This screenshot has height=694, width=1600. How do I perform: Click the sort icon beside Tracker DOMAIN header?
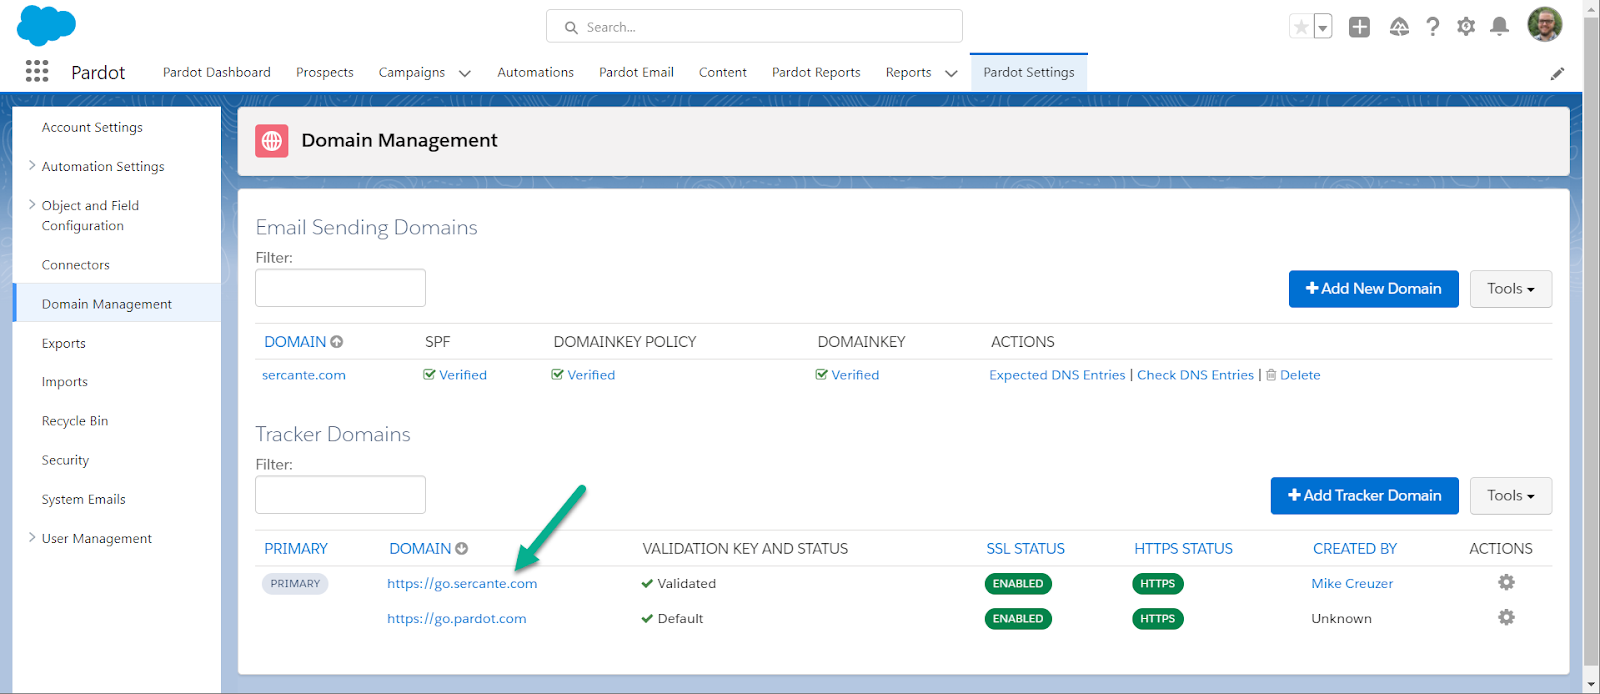tap(462, 549)
